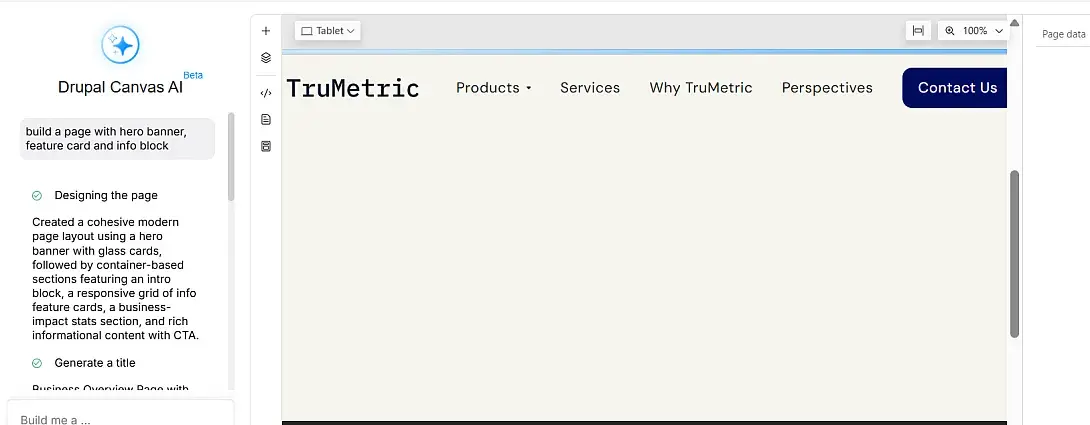Click the Drupal Canvas AI sparkle logo
Viewport: 1090px width, 425px height.
(x=121, y=46)
